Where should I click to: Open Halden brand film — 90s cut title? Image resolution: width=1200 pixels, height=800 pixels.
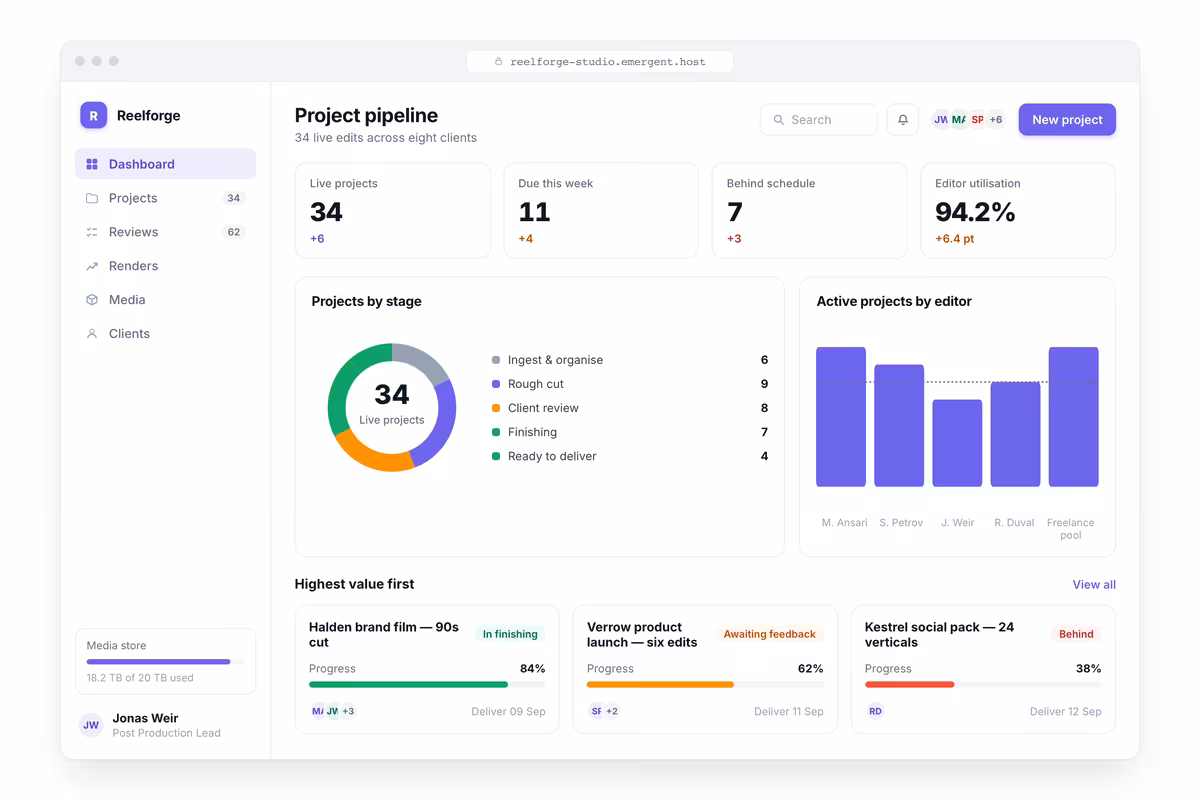coord(384,635)
